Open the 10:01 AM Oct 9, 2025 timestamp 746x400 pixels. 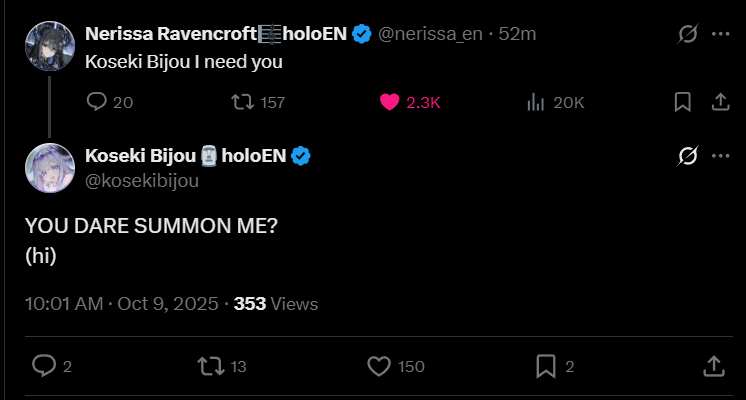point(123,303)
